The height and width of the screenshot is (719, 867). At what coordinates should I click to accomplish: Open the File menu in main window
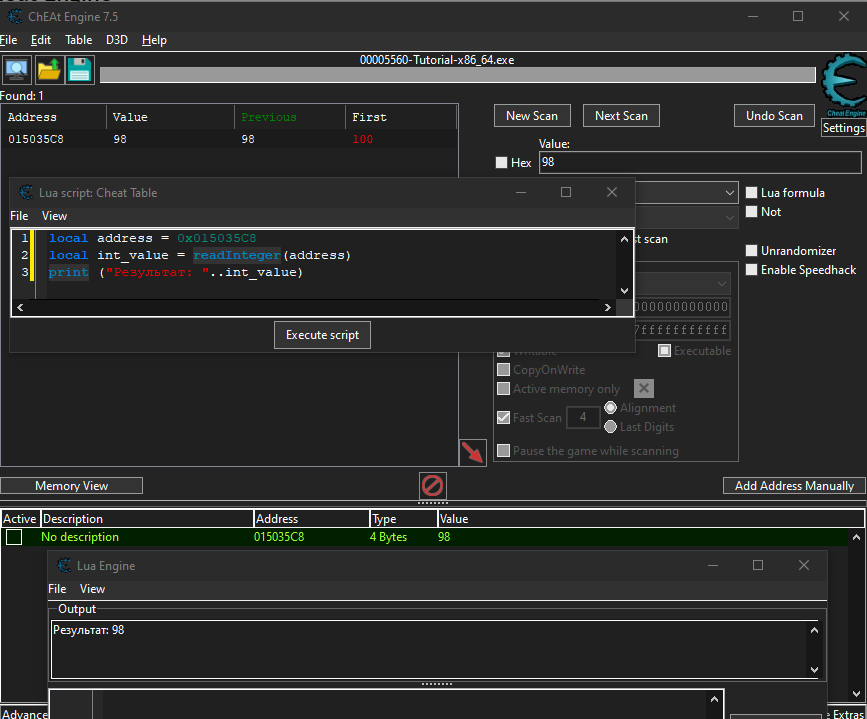(x=9, y=40)
